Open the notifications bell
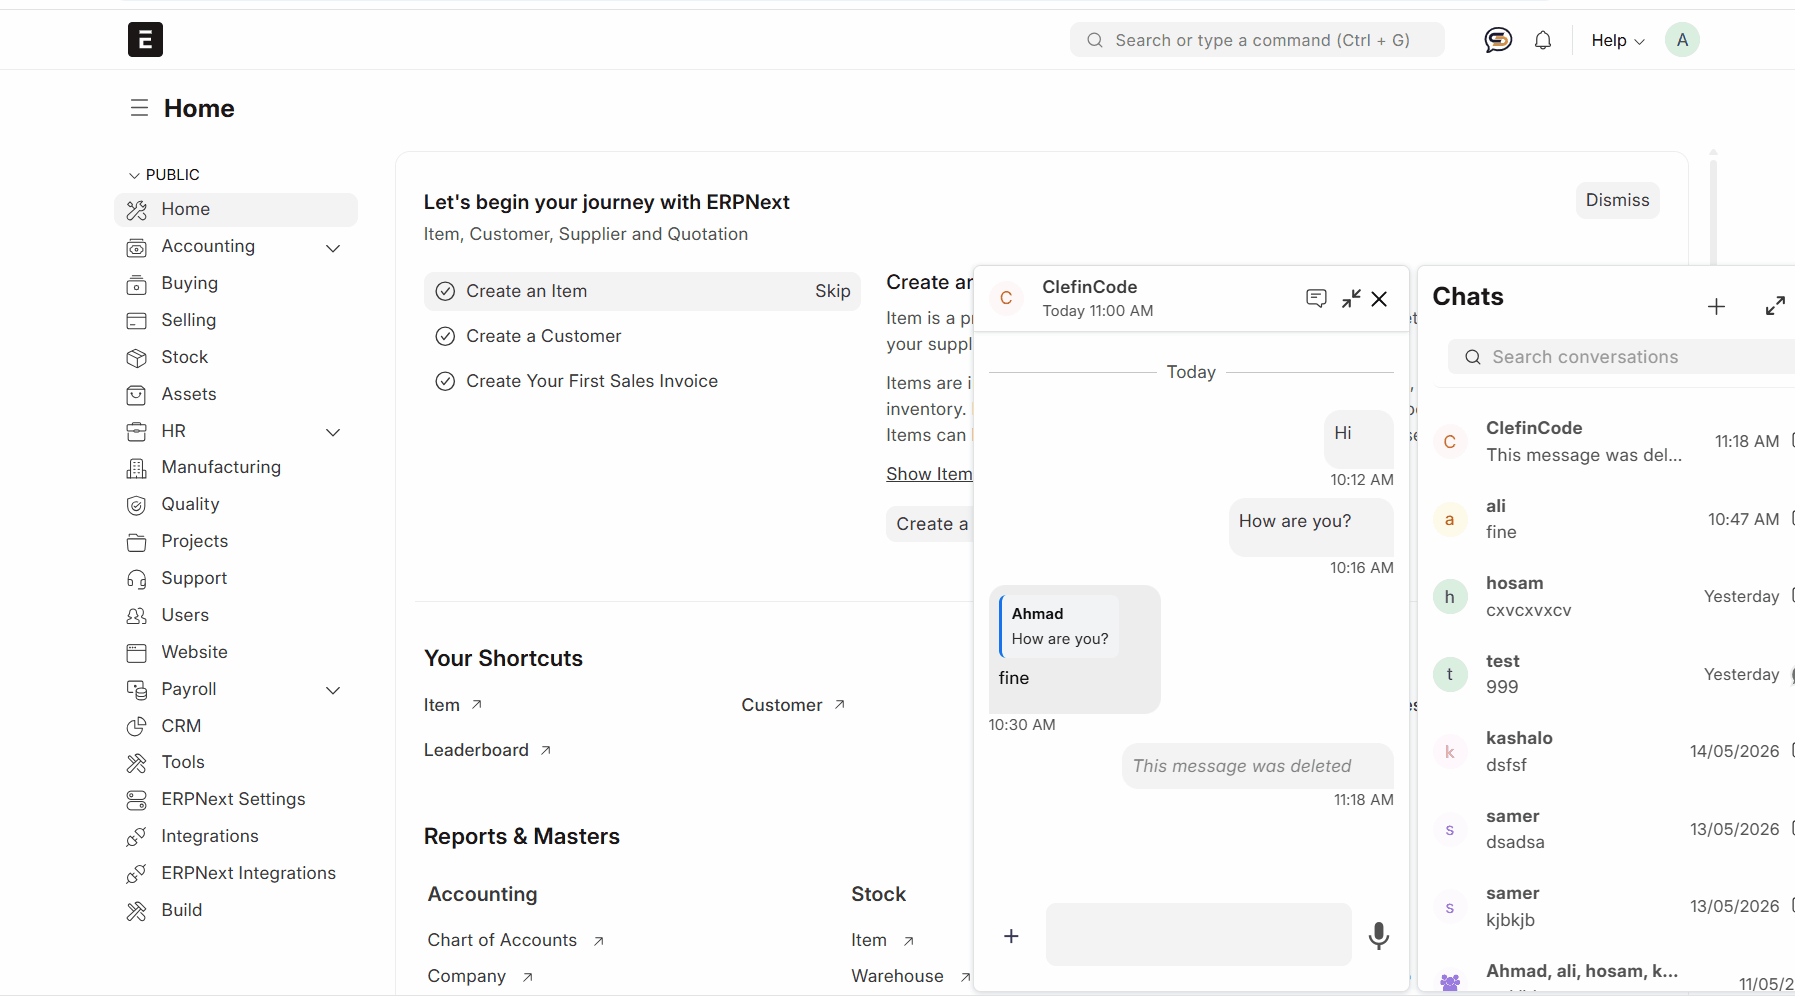Viewport: 1795px width, 996px height. 1543,40
